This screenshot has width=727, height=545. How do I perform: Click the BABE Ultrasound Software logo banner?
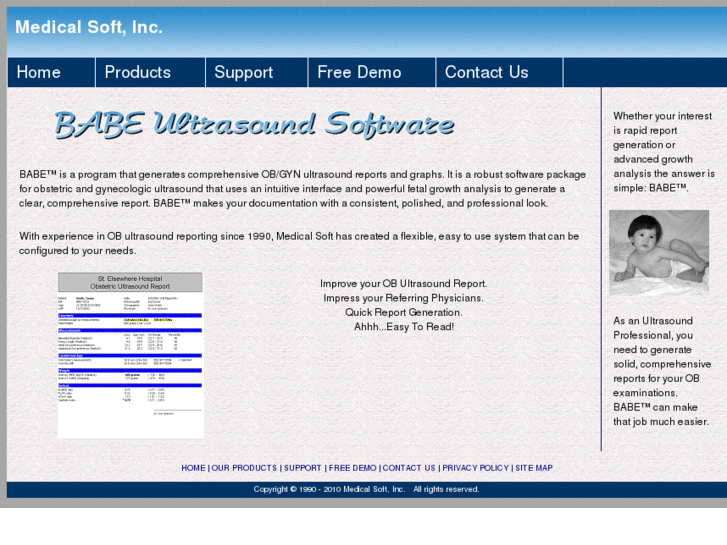coord(254,124)
